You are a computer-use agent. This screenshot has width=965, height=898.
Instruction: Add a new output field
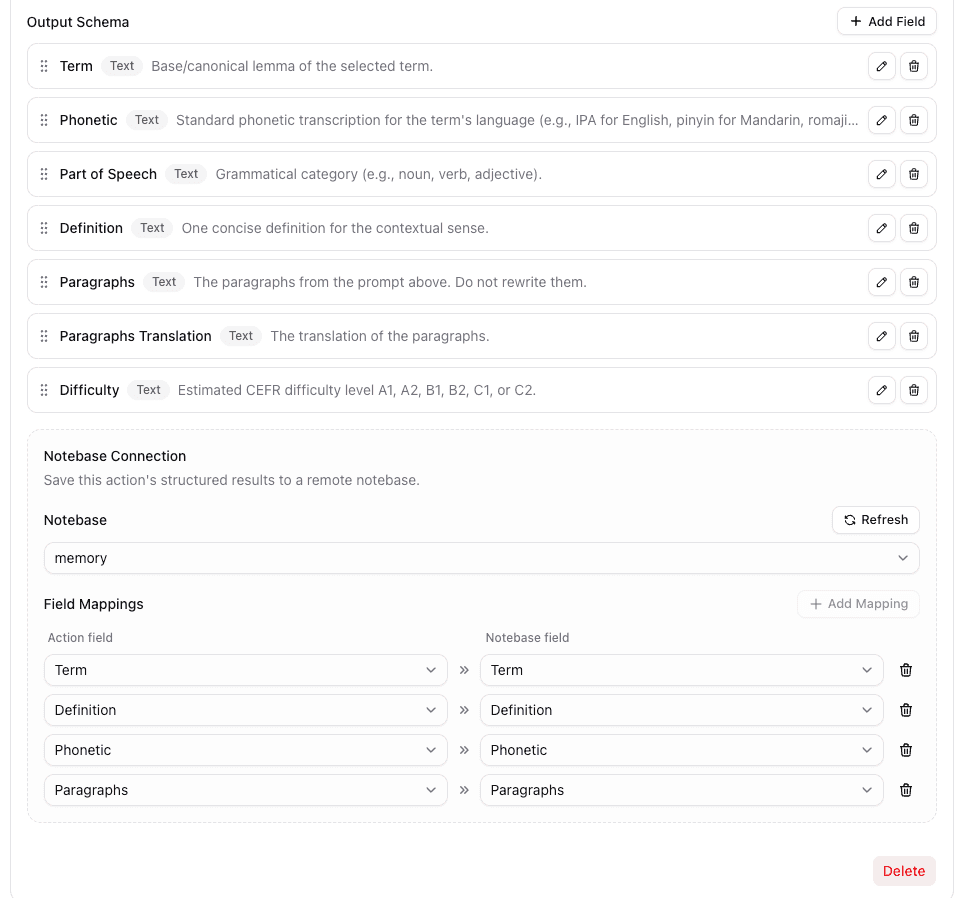click(886, 21)
